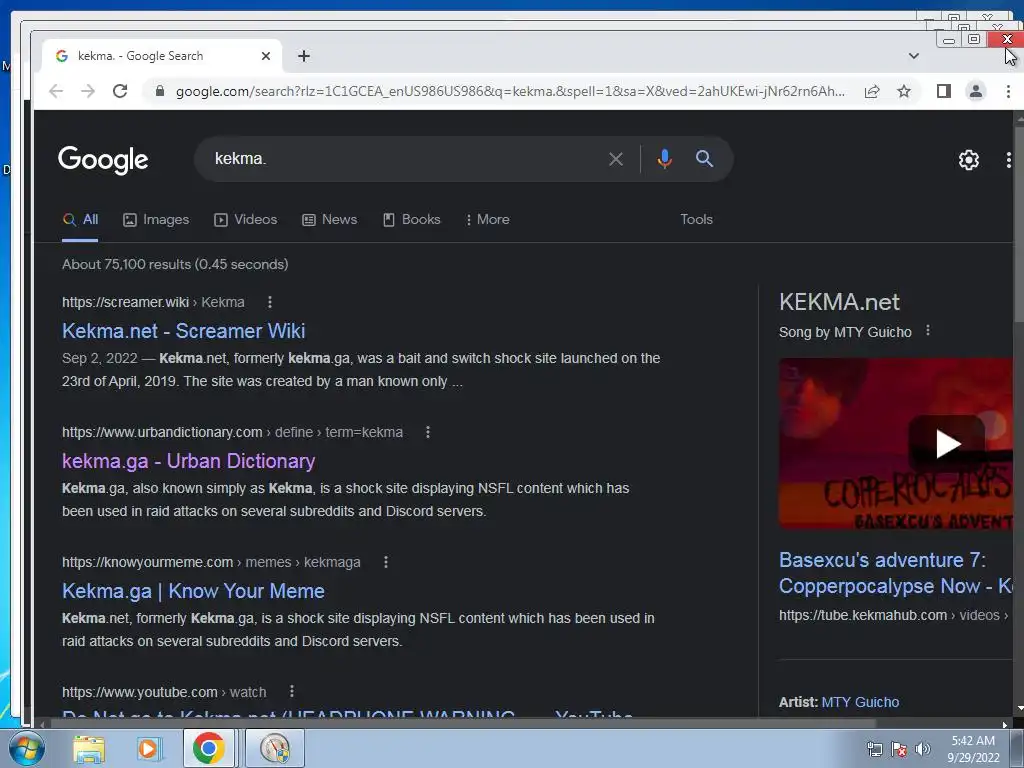Switch to the News tab
The image size is (1024, 768).
pos(330,220)
